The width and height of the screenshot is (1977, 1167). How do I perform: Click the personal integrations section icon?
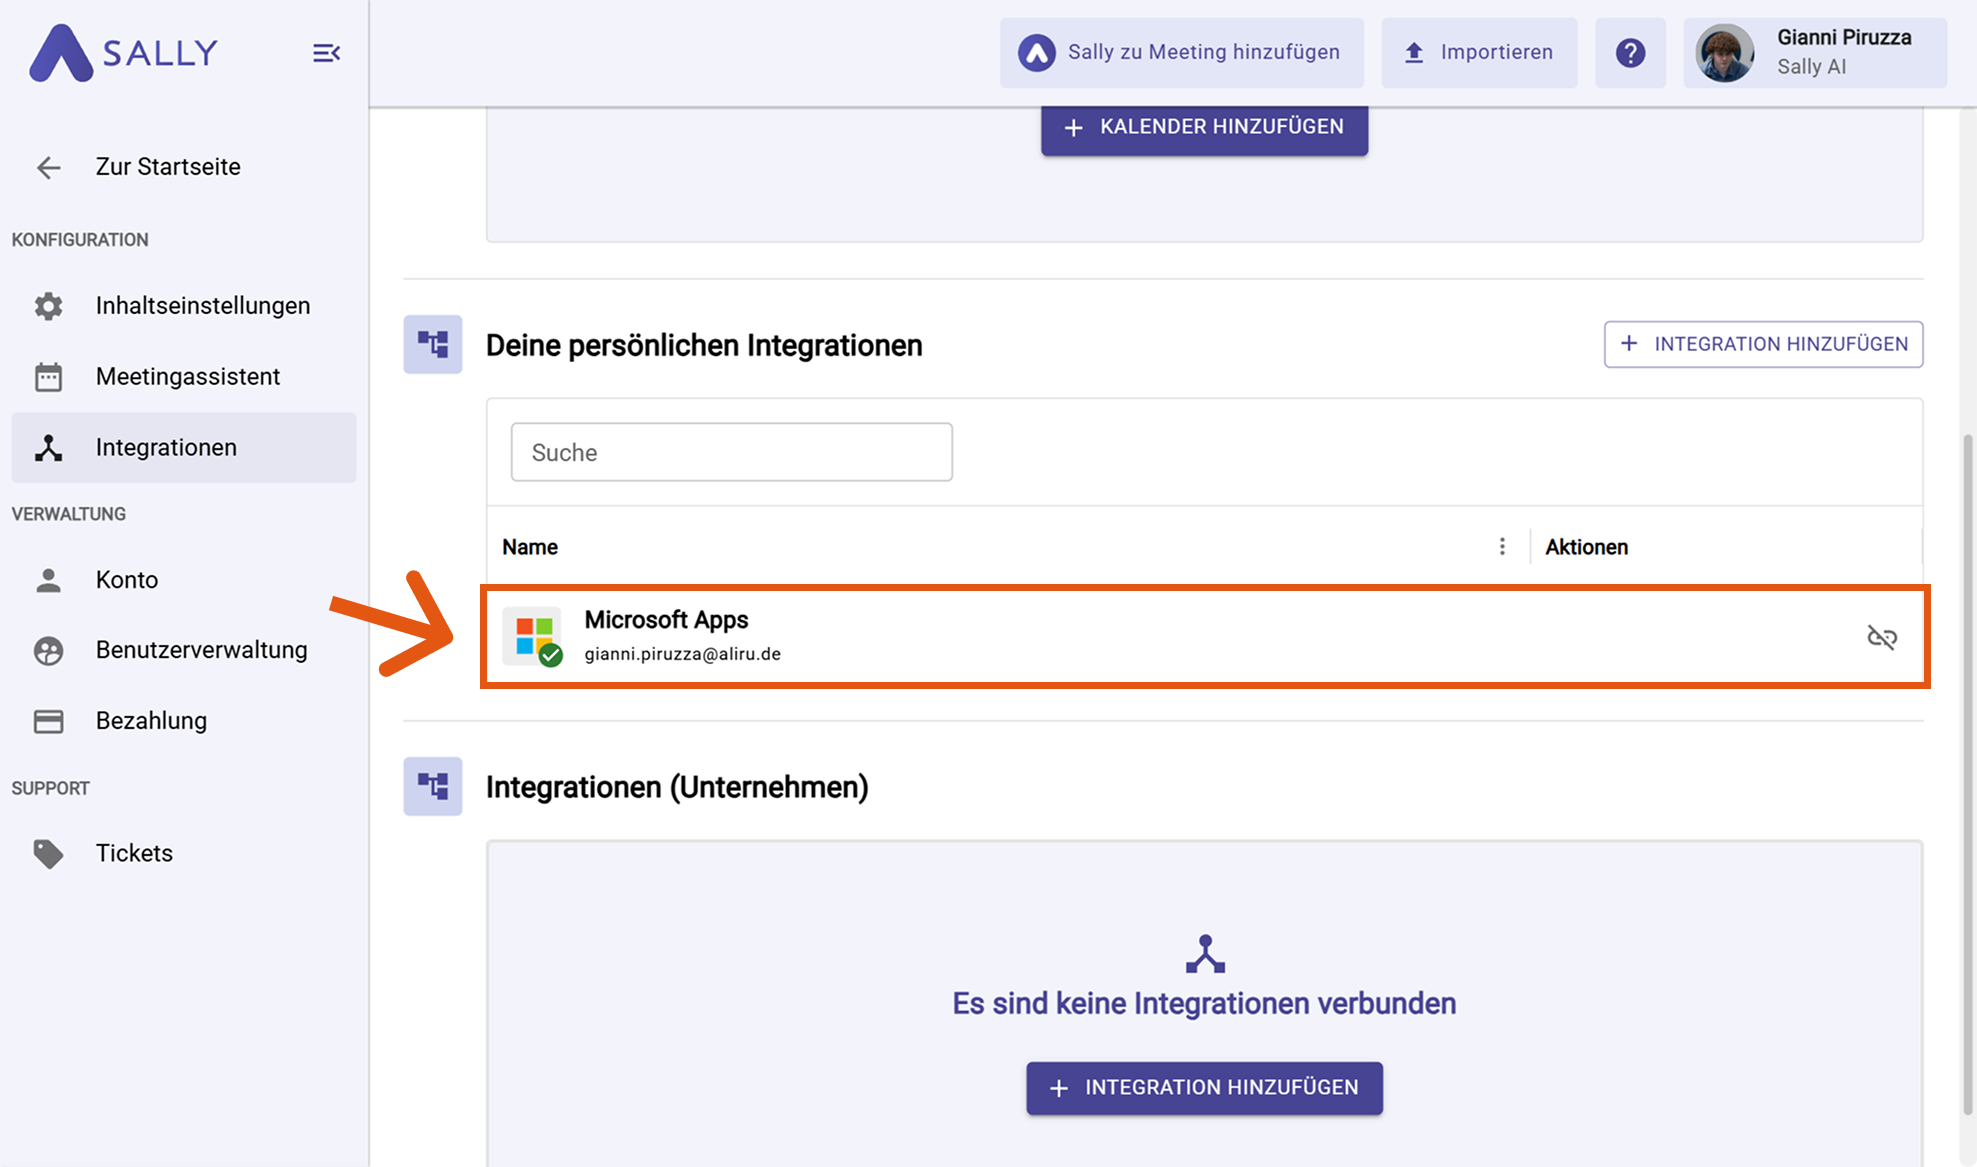[x=433, y=345]
